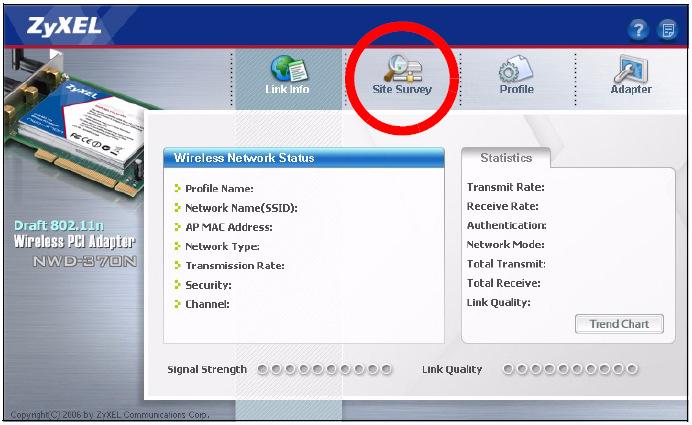Click the Network Type label

coord(222,247)
